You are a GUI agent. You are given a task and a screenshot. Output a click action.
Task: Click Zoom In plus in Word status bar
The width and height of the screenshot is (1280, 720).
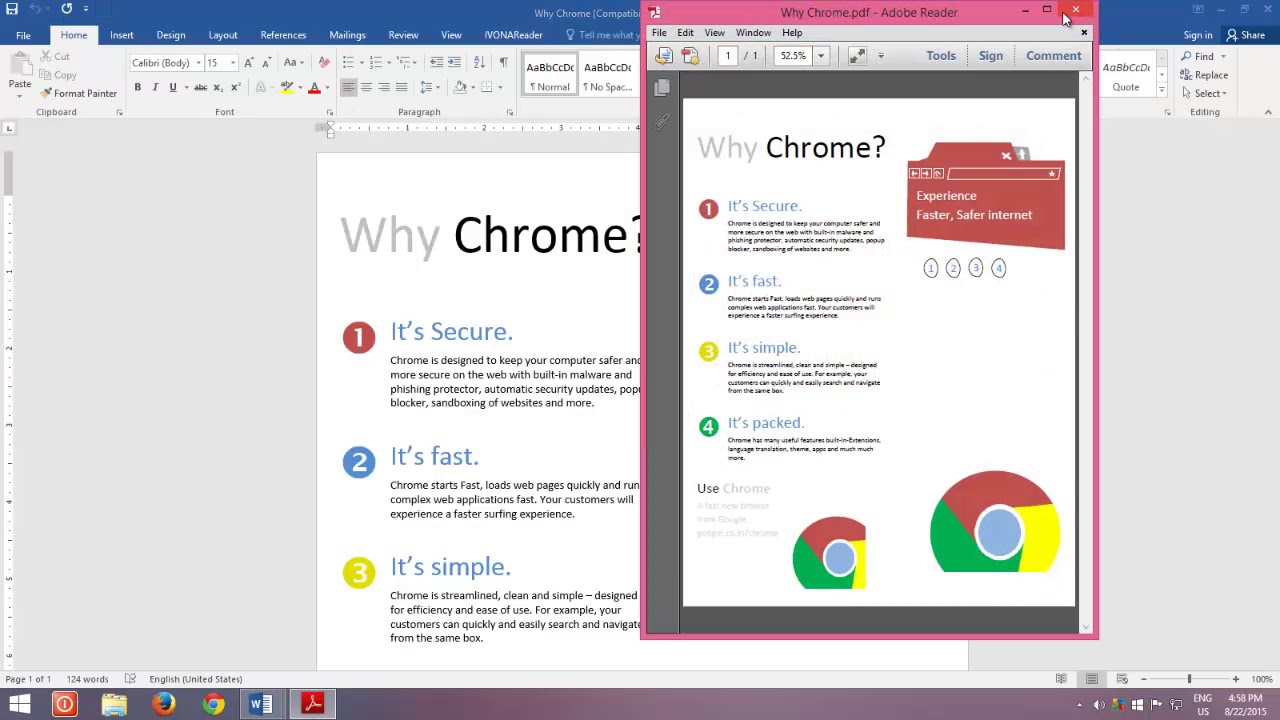1235,679
